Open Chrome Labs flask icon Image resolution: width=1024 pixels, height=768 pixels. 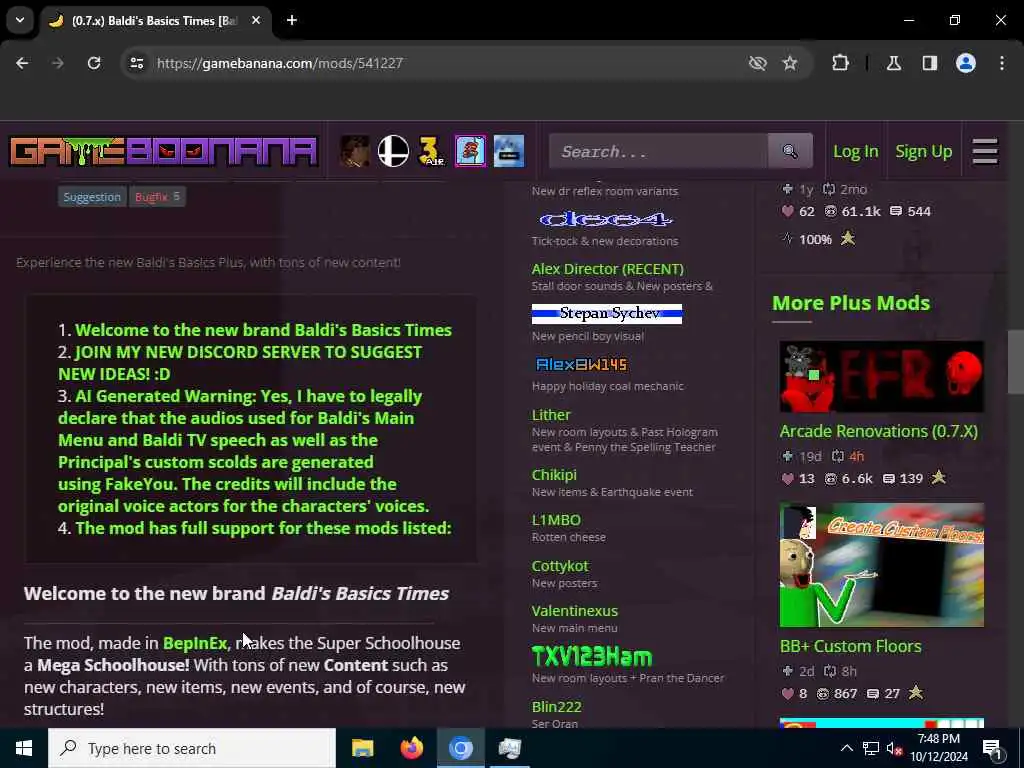[x=894, y=63]
